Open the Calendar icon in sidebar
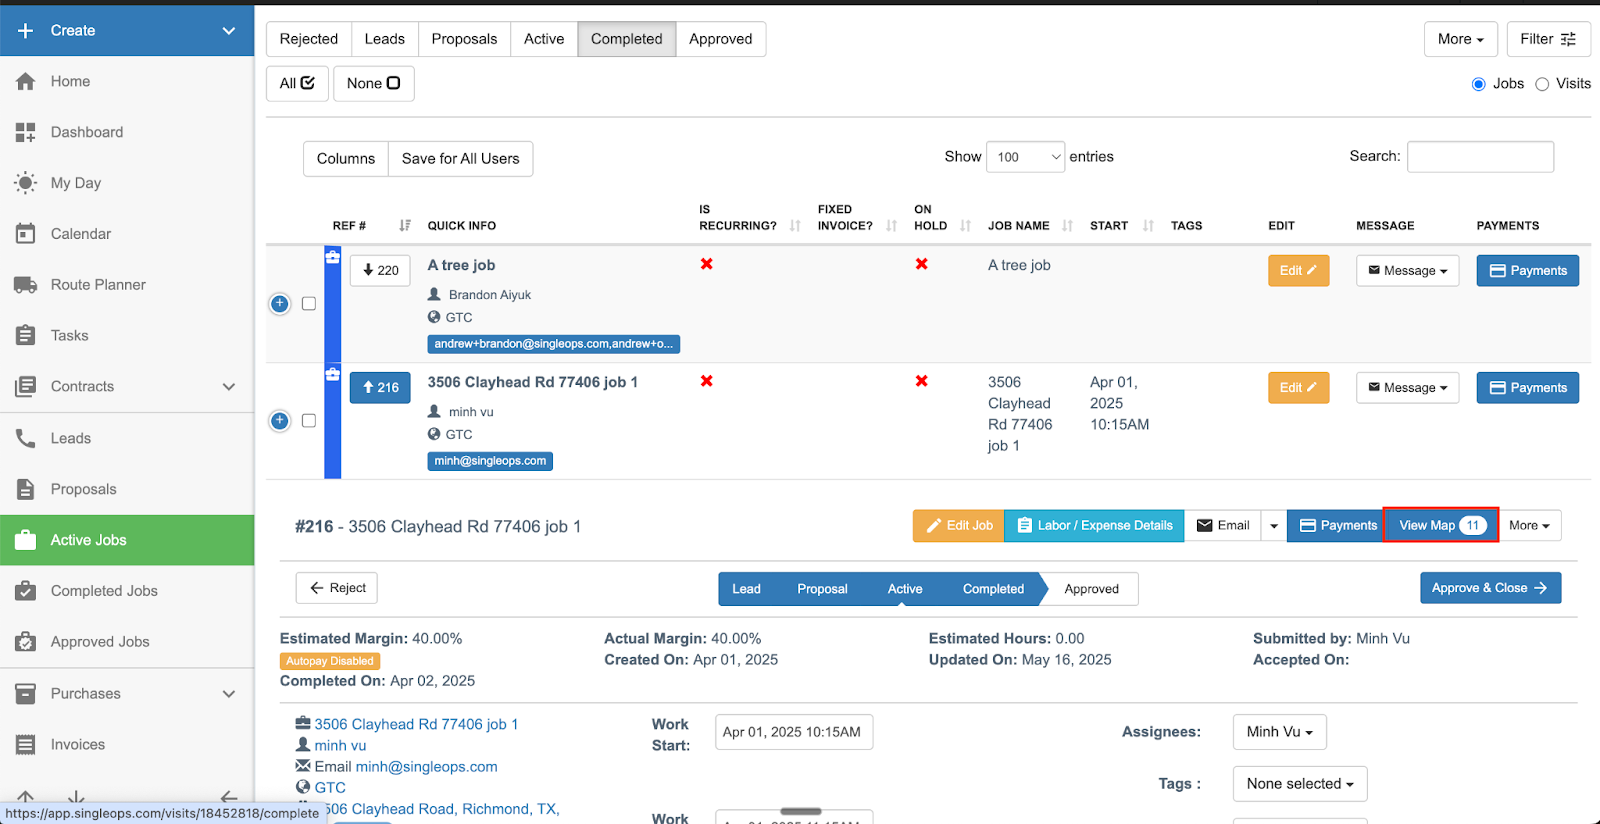The width and height of the screenshot is (1600, 824). pos(26,234)
